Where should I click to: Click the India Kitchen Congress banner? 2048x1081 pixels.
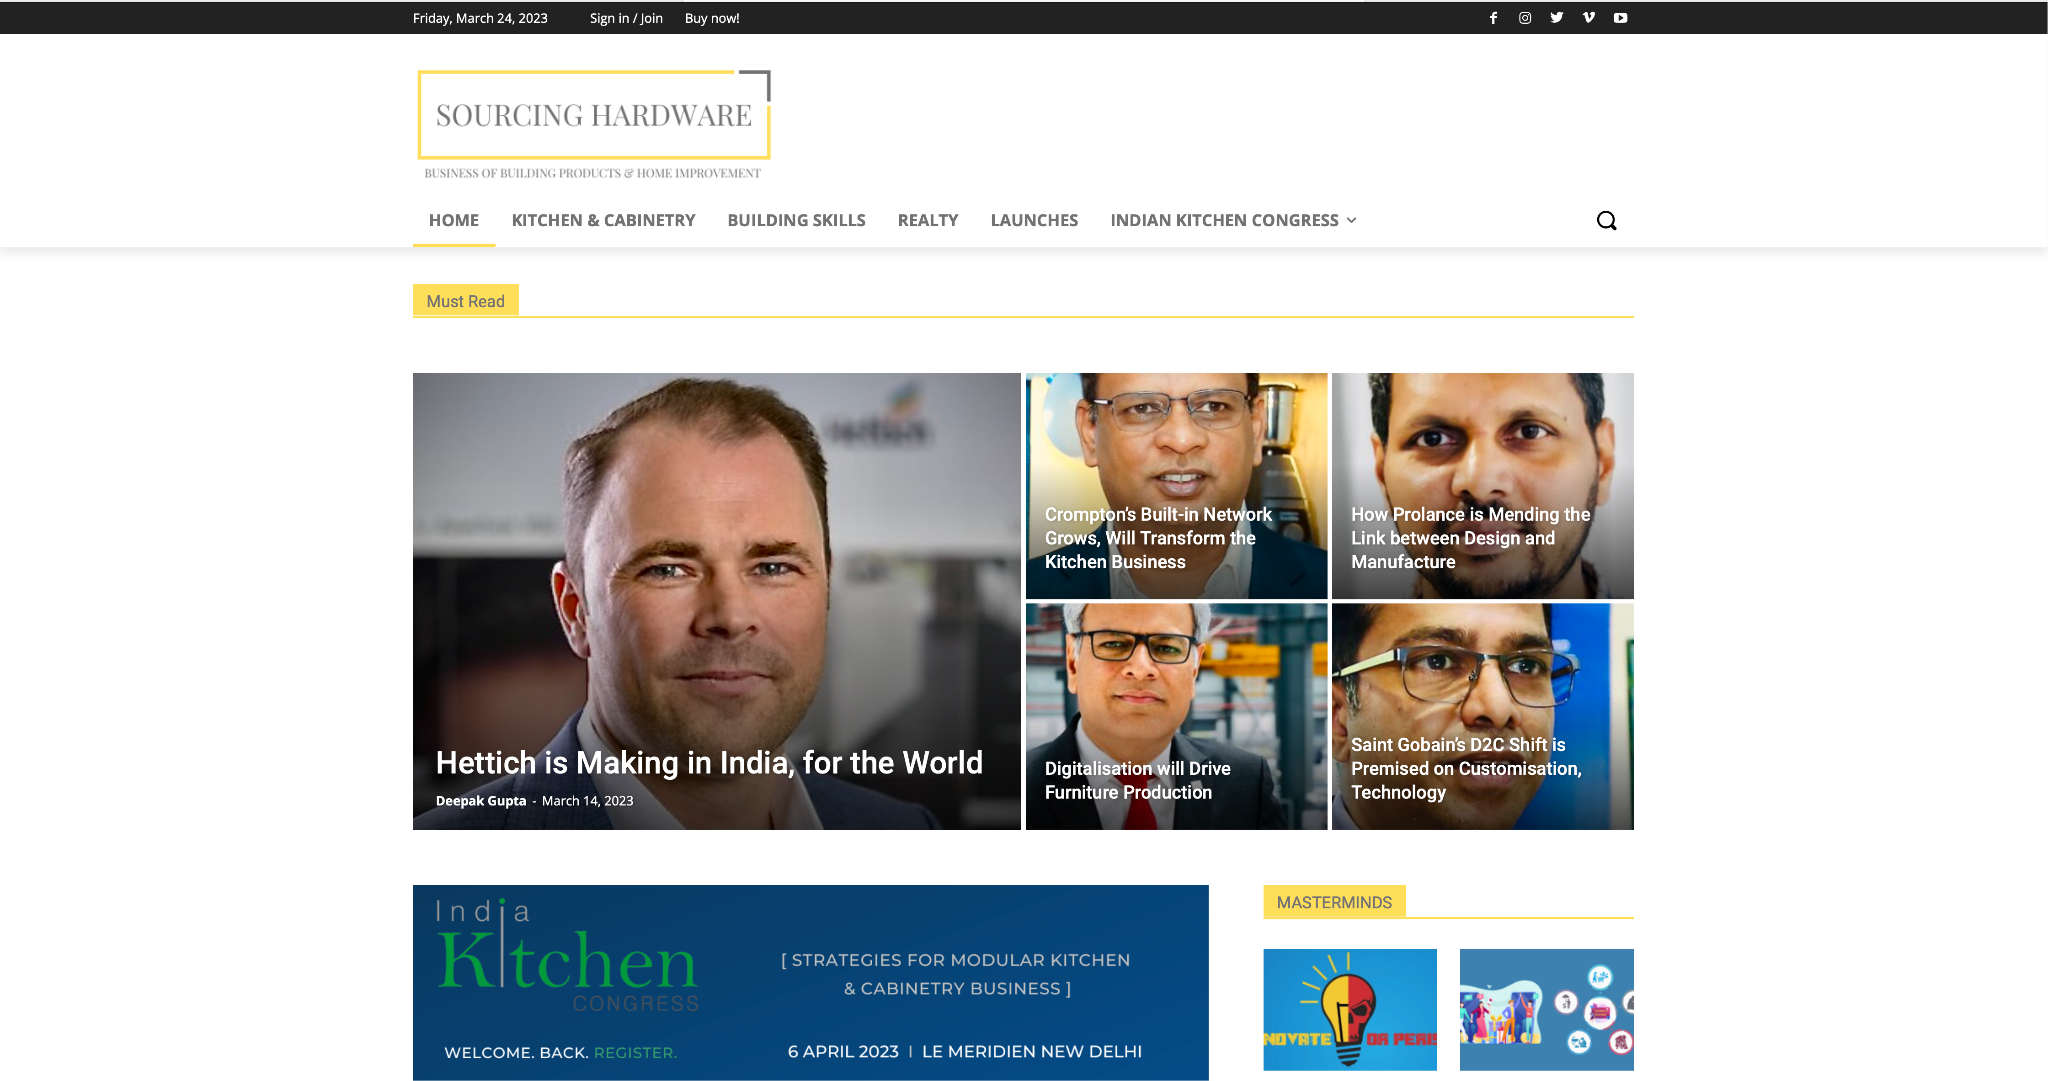pos(810,982)
